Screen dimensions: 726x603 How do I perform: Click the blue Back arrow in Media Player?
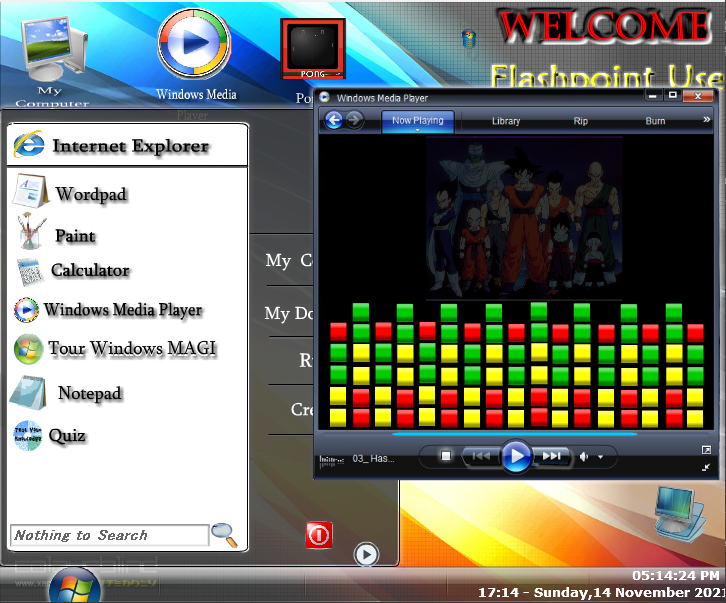(x=334, y=120)
